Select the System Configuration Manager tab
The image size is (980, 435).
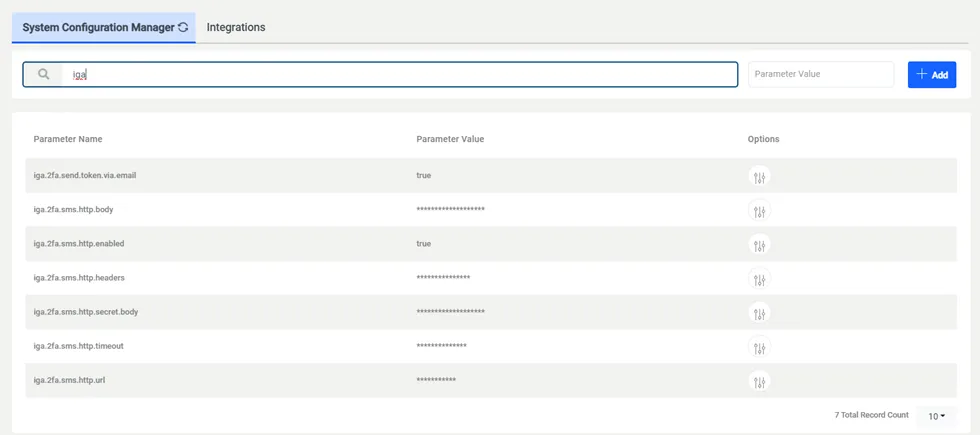coord(97,28)
